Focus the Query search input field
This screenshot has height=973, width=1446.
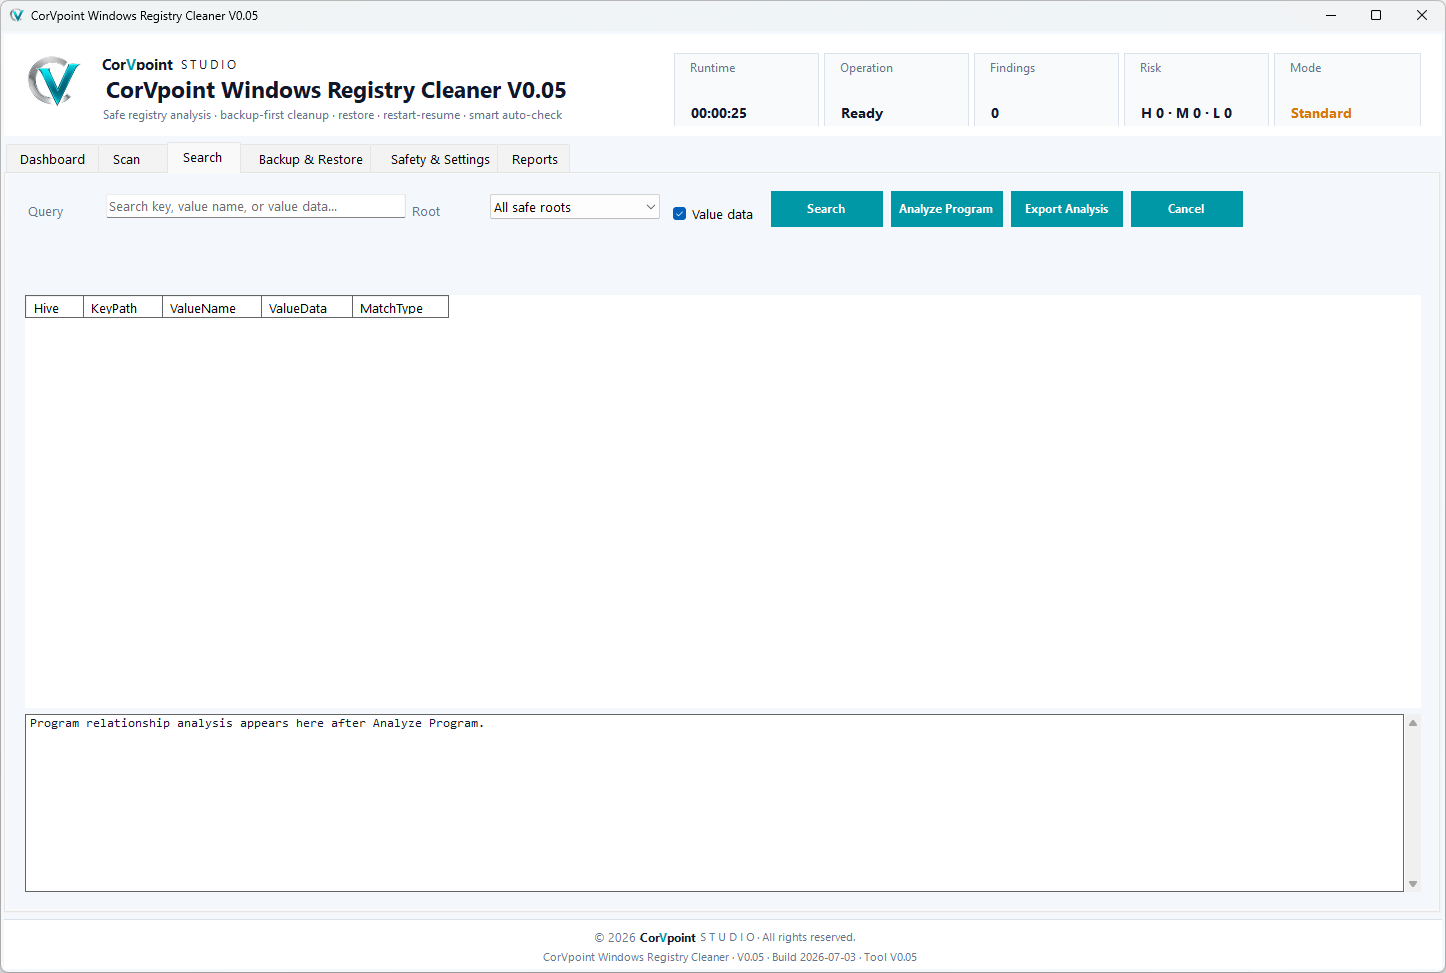pyautogui.click(x=256, y=206)
